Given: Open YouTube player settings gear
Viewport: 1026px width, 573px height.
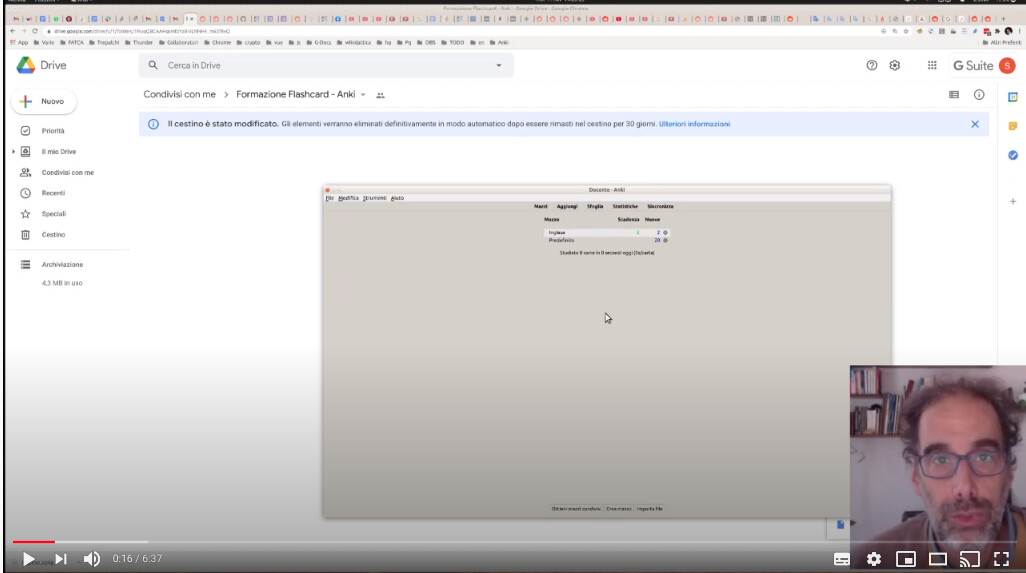Looking at the screenshot, I should coord(873,559).
